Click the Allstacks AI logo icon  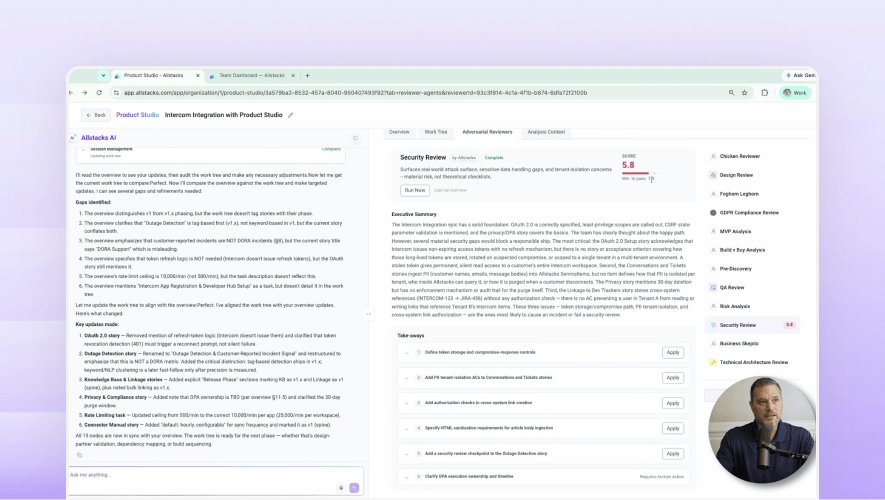click(x=73, y=138)
